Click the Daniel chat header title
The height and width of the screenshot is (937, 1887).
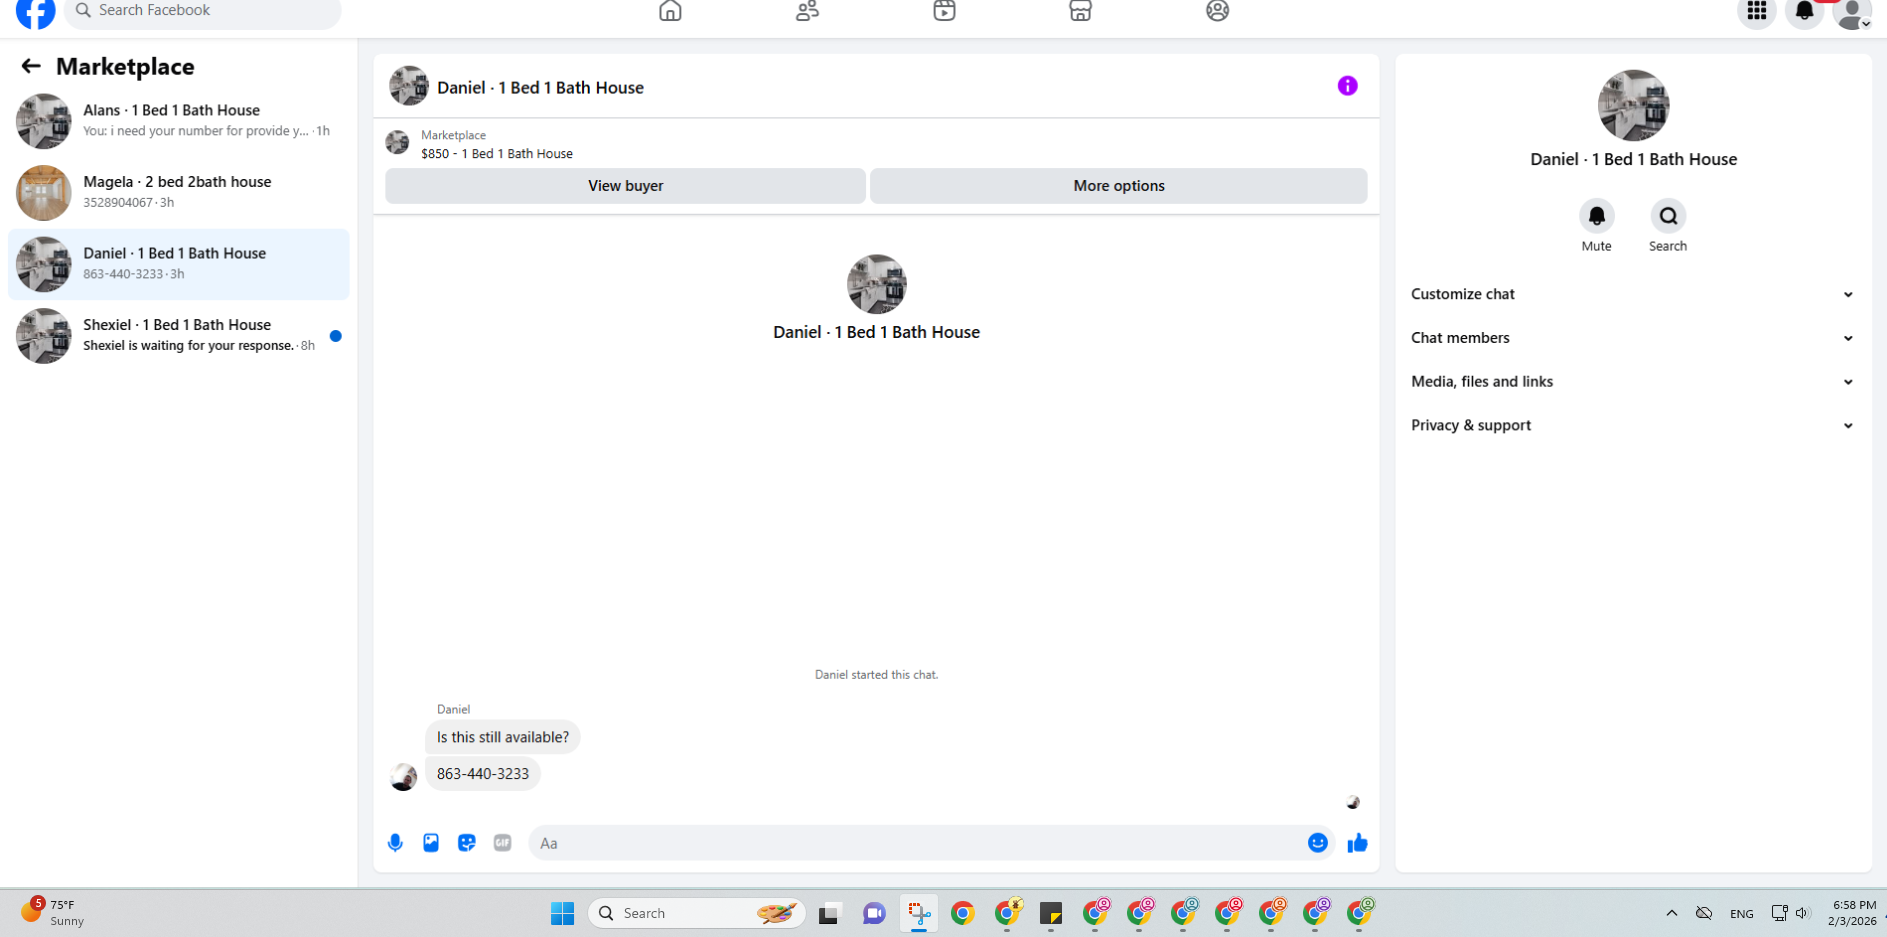pos(540,88)
